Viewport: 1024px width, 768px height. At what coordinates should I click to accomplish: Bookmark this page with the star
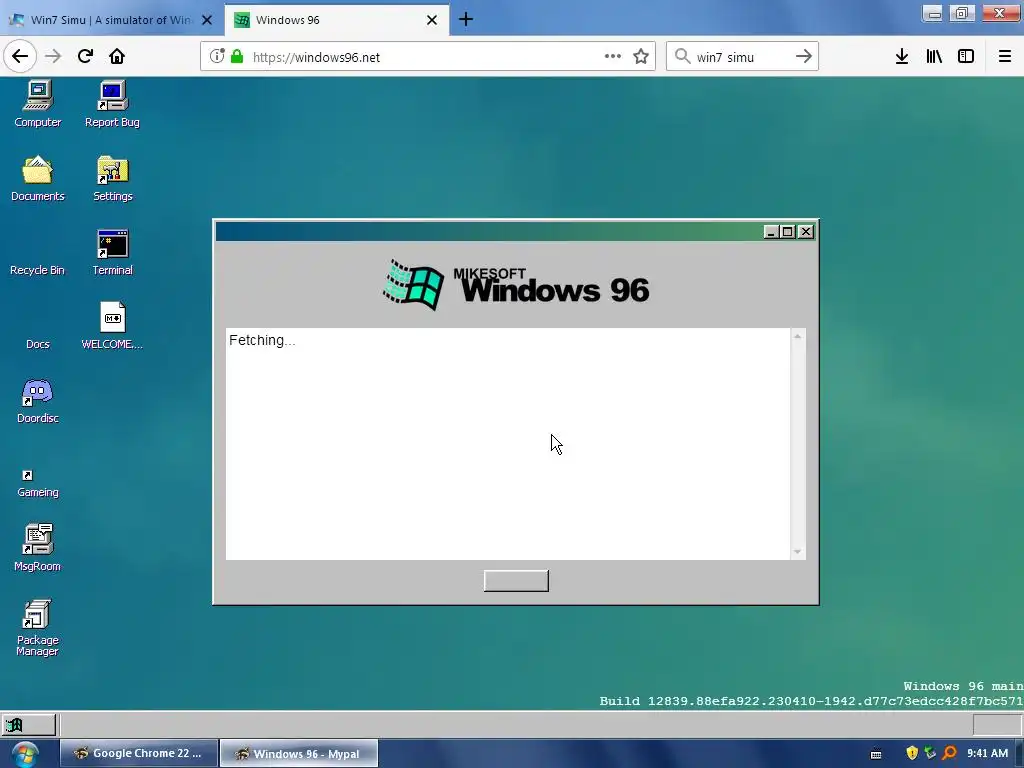[x=641, y=56]
